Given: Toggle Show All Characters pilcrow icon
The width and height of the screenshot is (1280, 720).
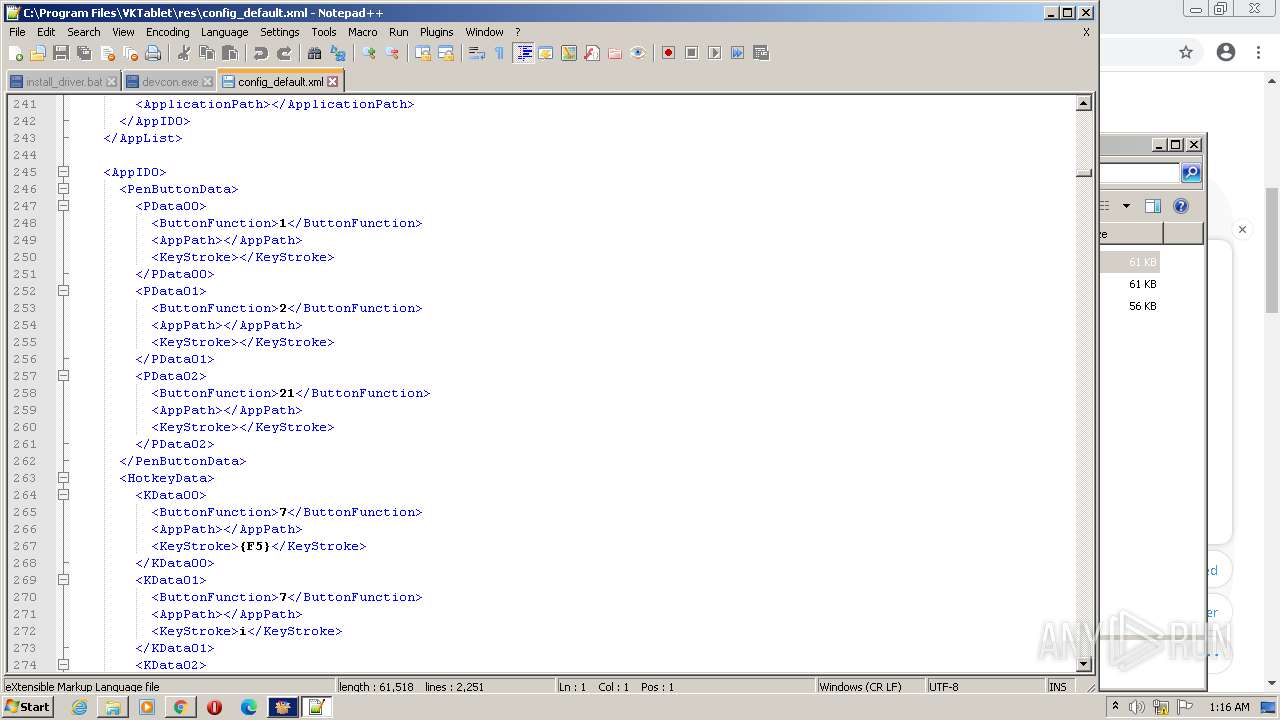Looking at the screenshot, I should pyautogui.click(x=499, y=53).
